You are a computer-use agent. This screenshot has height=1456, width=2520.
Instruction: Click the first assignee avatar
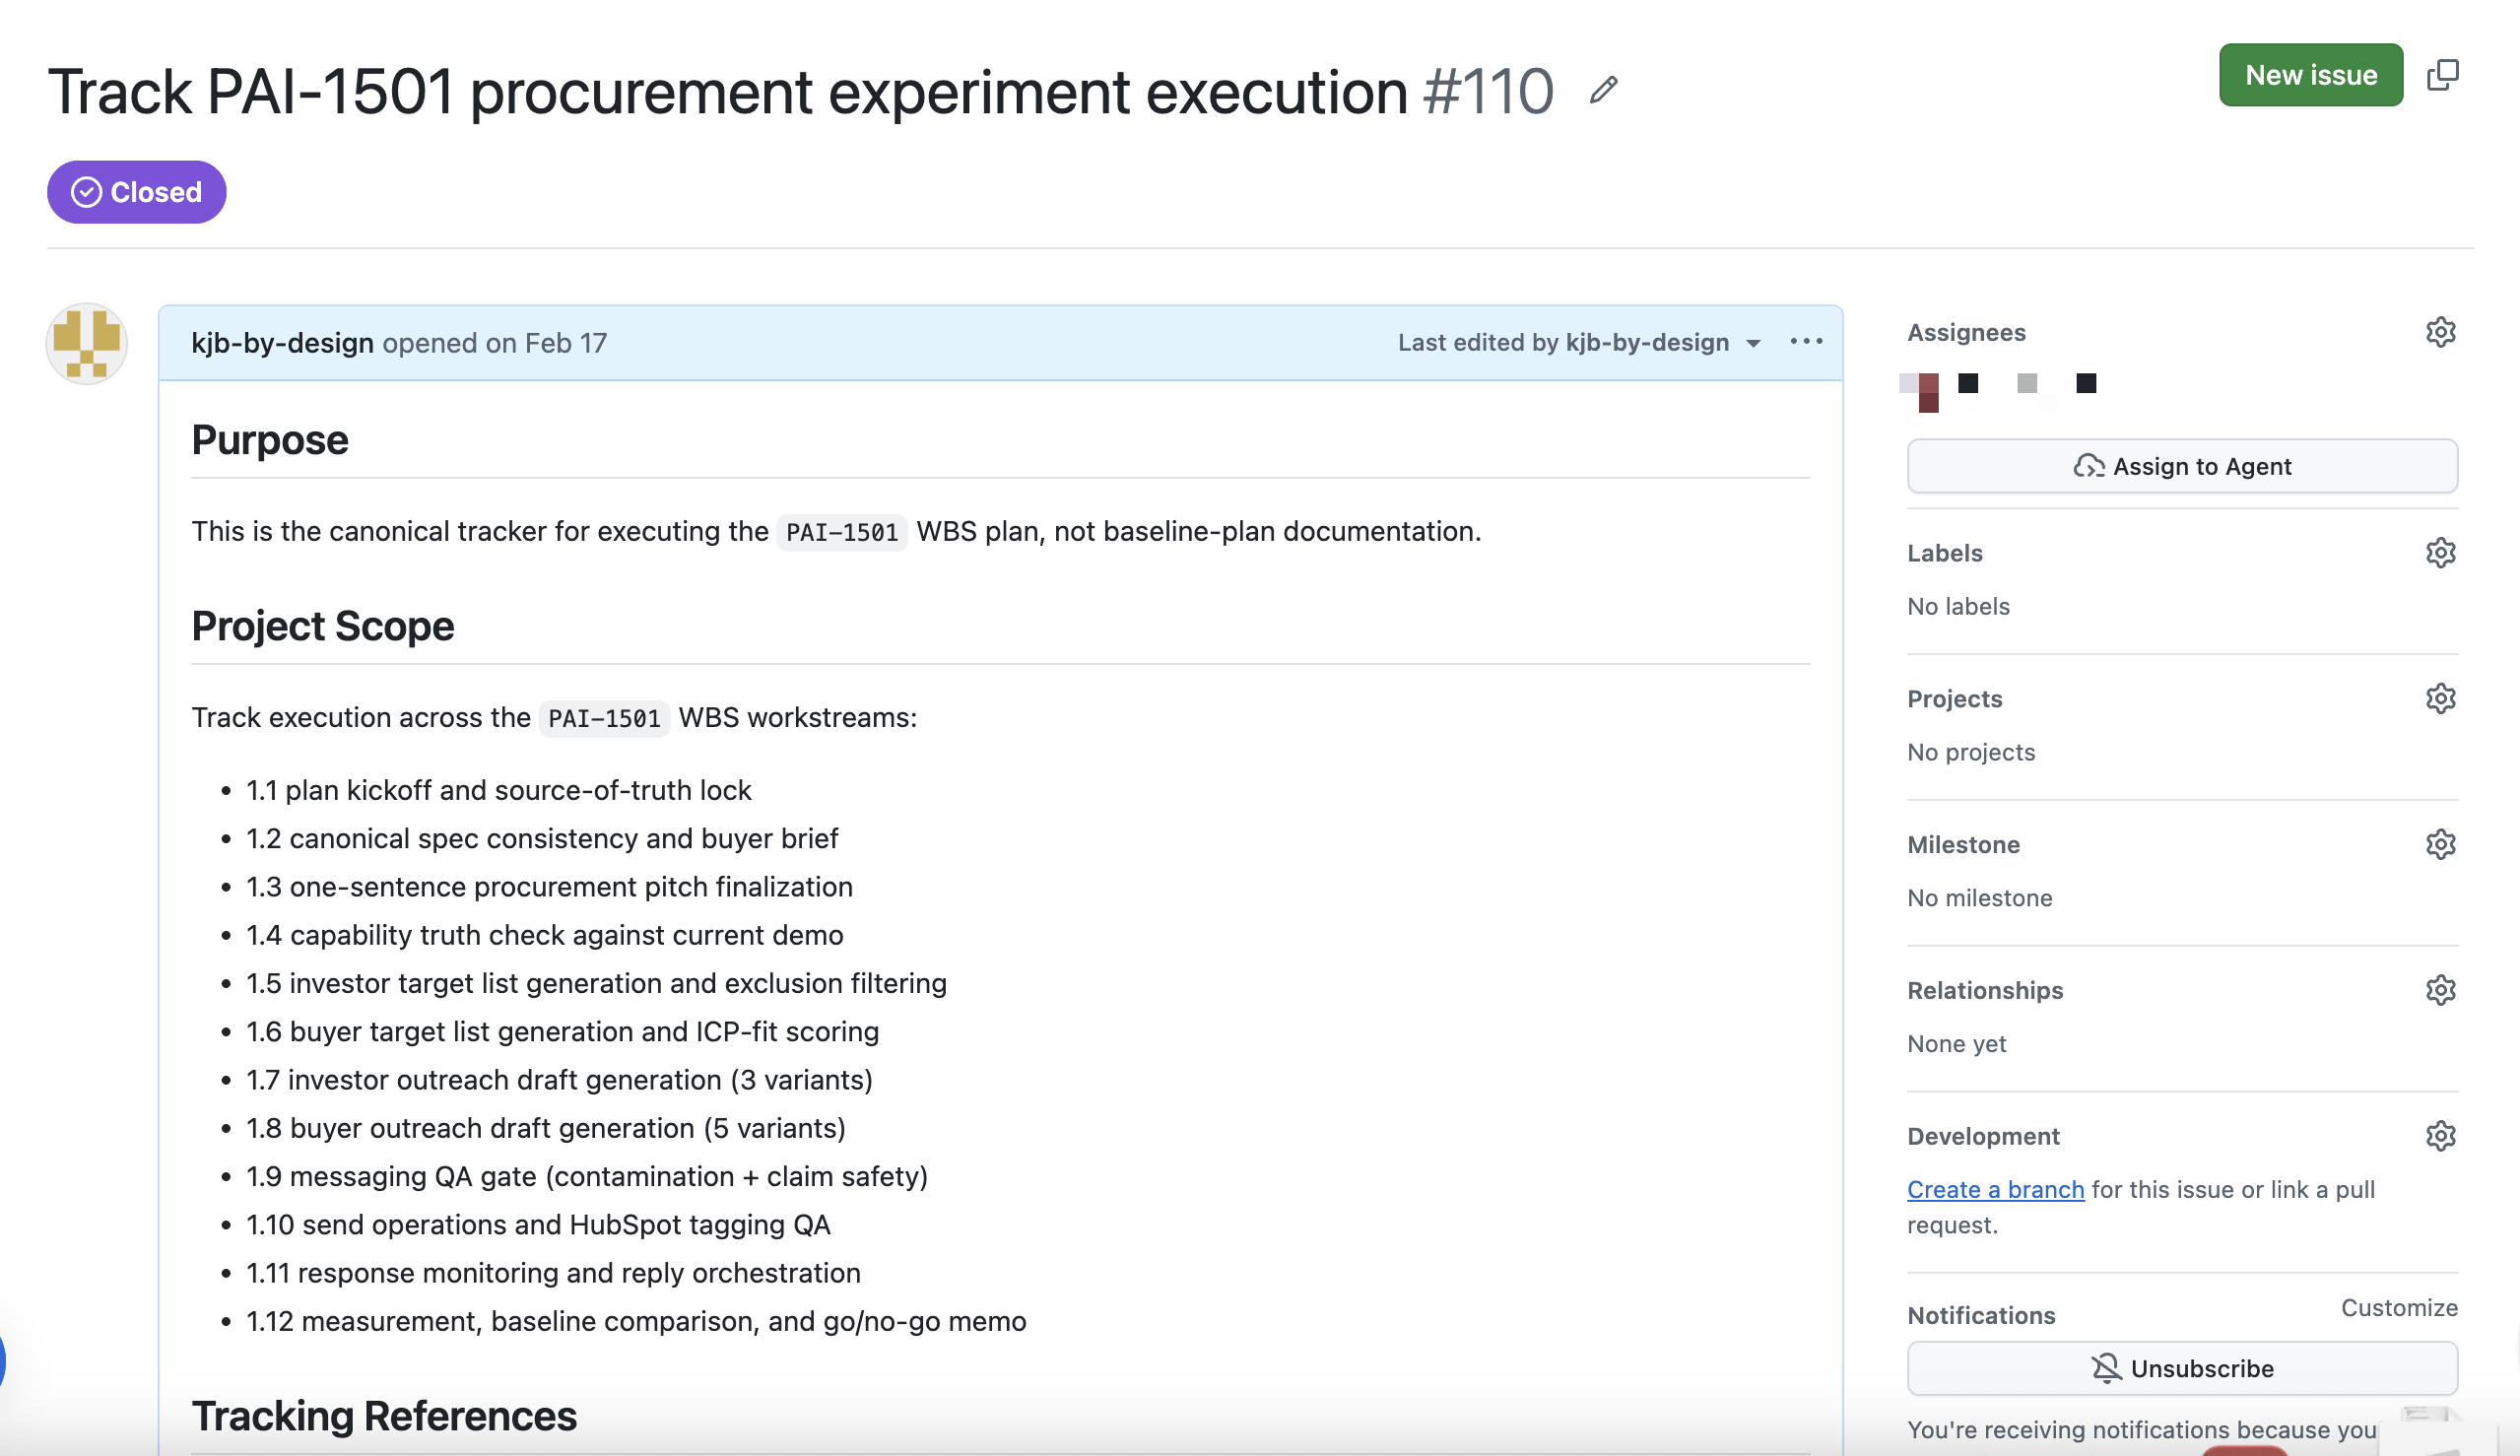[x=1920, y=391]
